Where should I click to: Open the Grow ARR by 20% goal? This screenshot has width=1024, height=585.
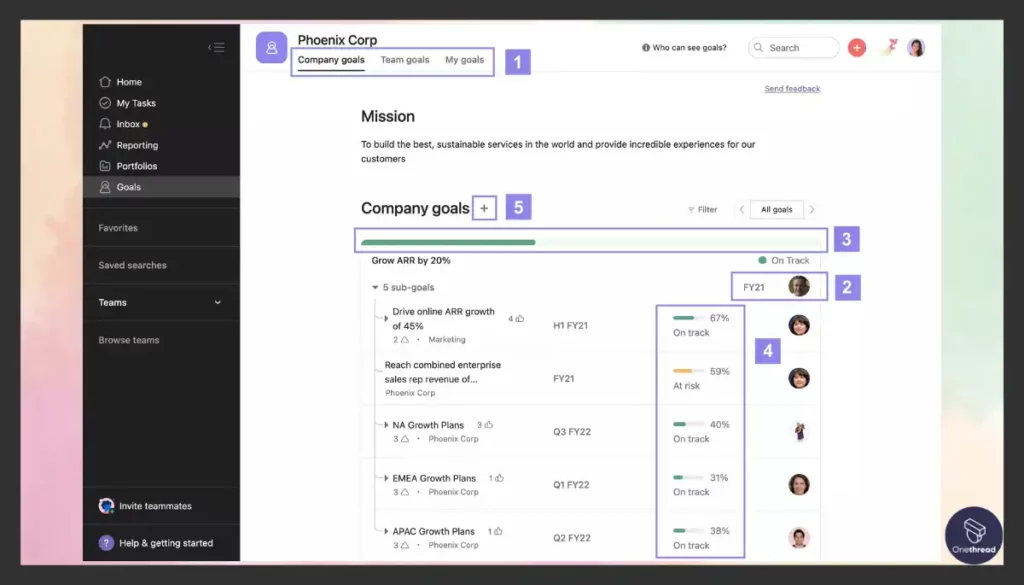coord(411,261)
